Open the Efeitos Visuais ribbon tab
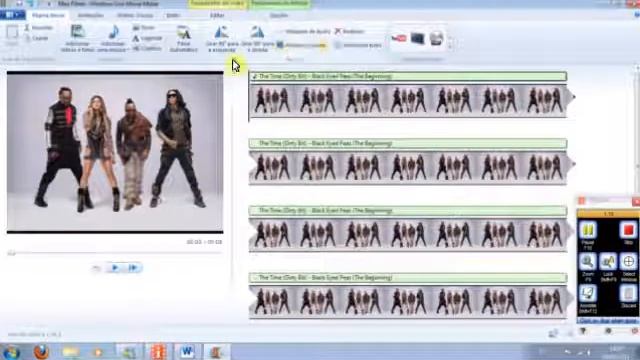The height and width of the screenshot is (360, 640). (135, 15)
